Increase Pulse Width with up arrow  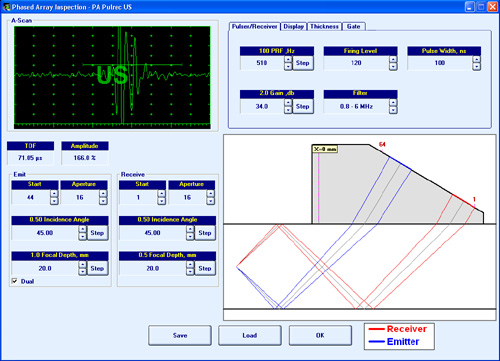tap(477, 59)
